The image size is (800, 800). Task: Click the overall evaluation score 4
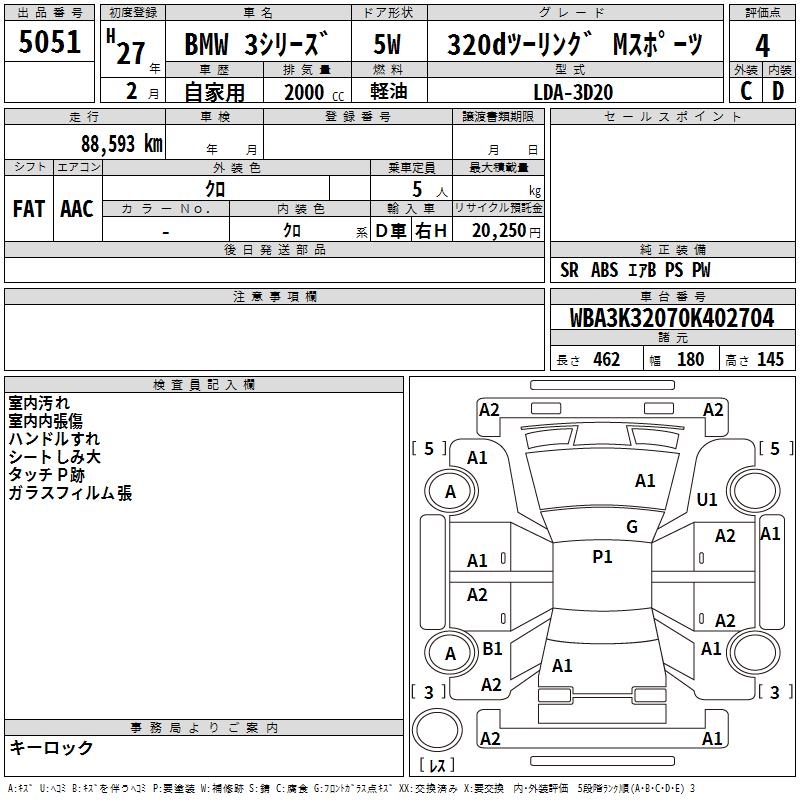762,45
